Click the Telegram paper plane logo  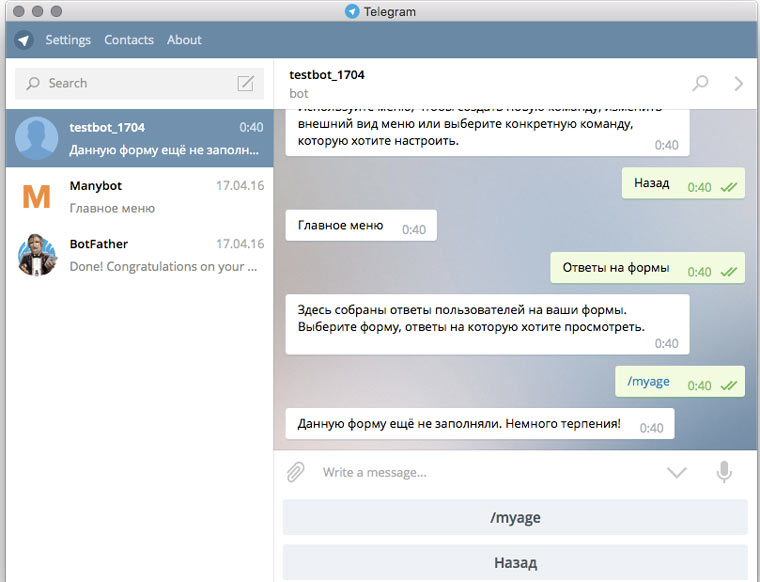click(x=23, y=40)
